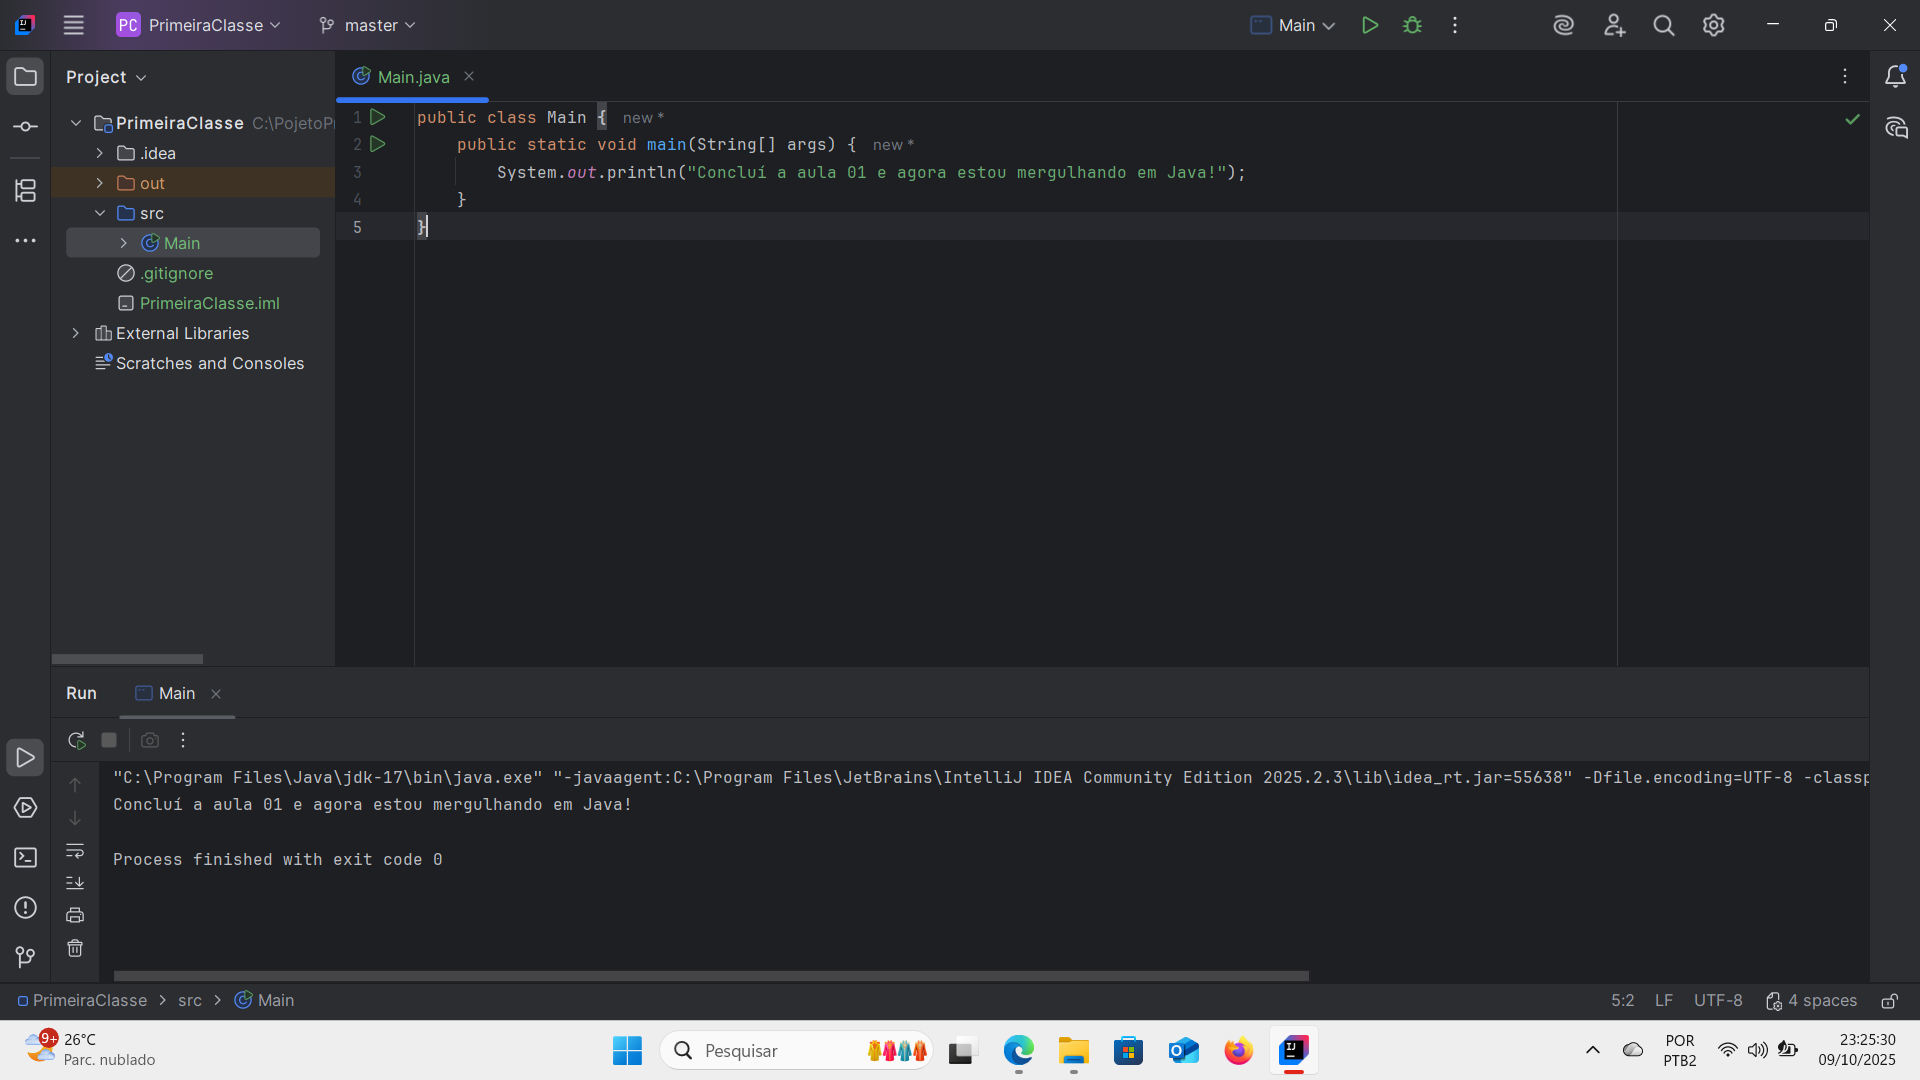The image size is (1920, 1080).
Task: Open the Git tool window icon
Action: (25, 957)
